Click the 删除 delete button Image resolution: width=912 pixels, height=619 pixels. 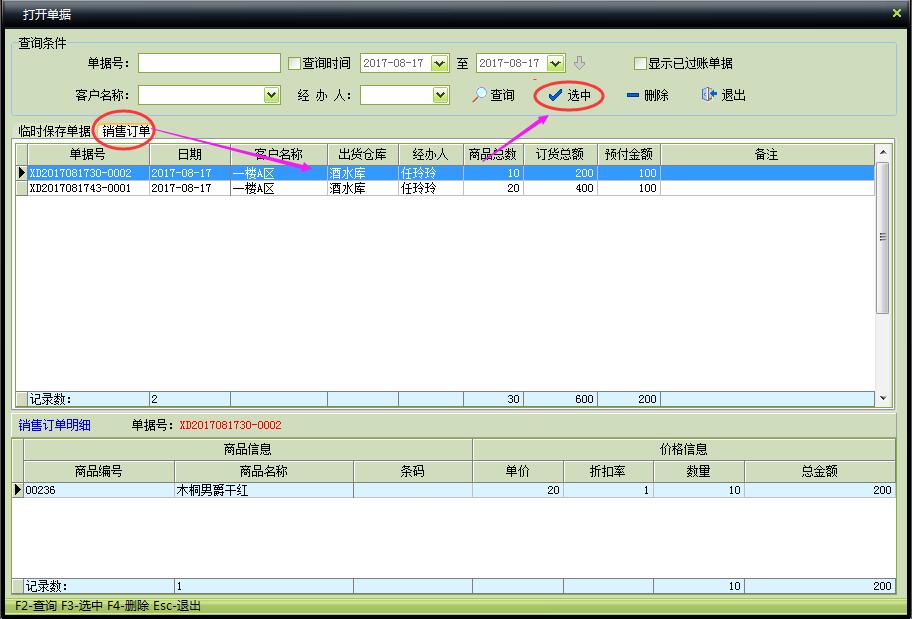point(647,95)
